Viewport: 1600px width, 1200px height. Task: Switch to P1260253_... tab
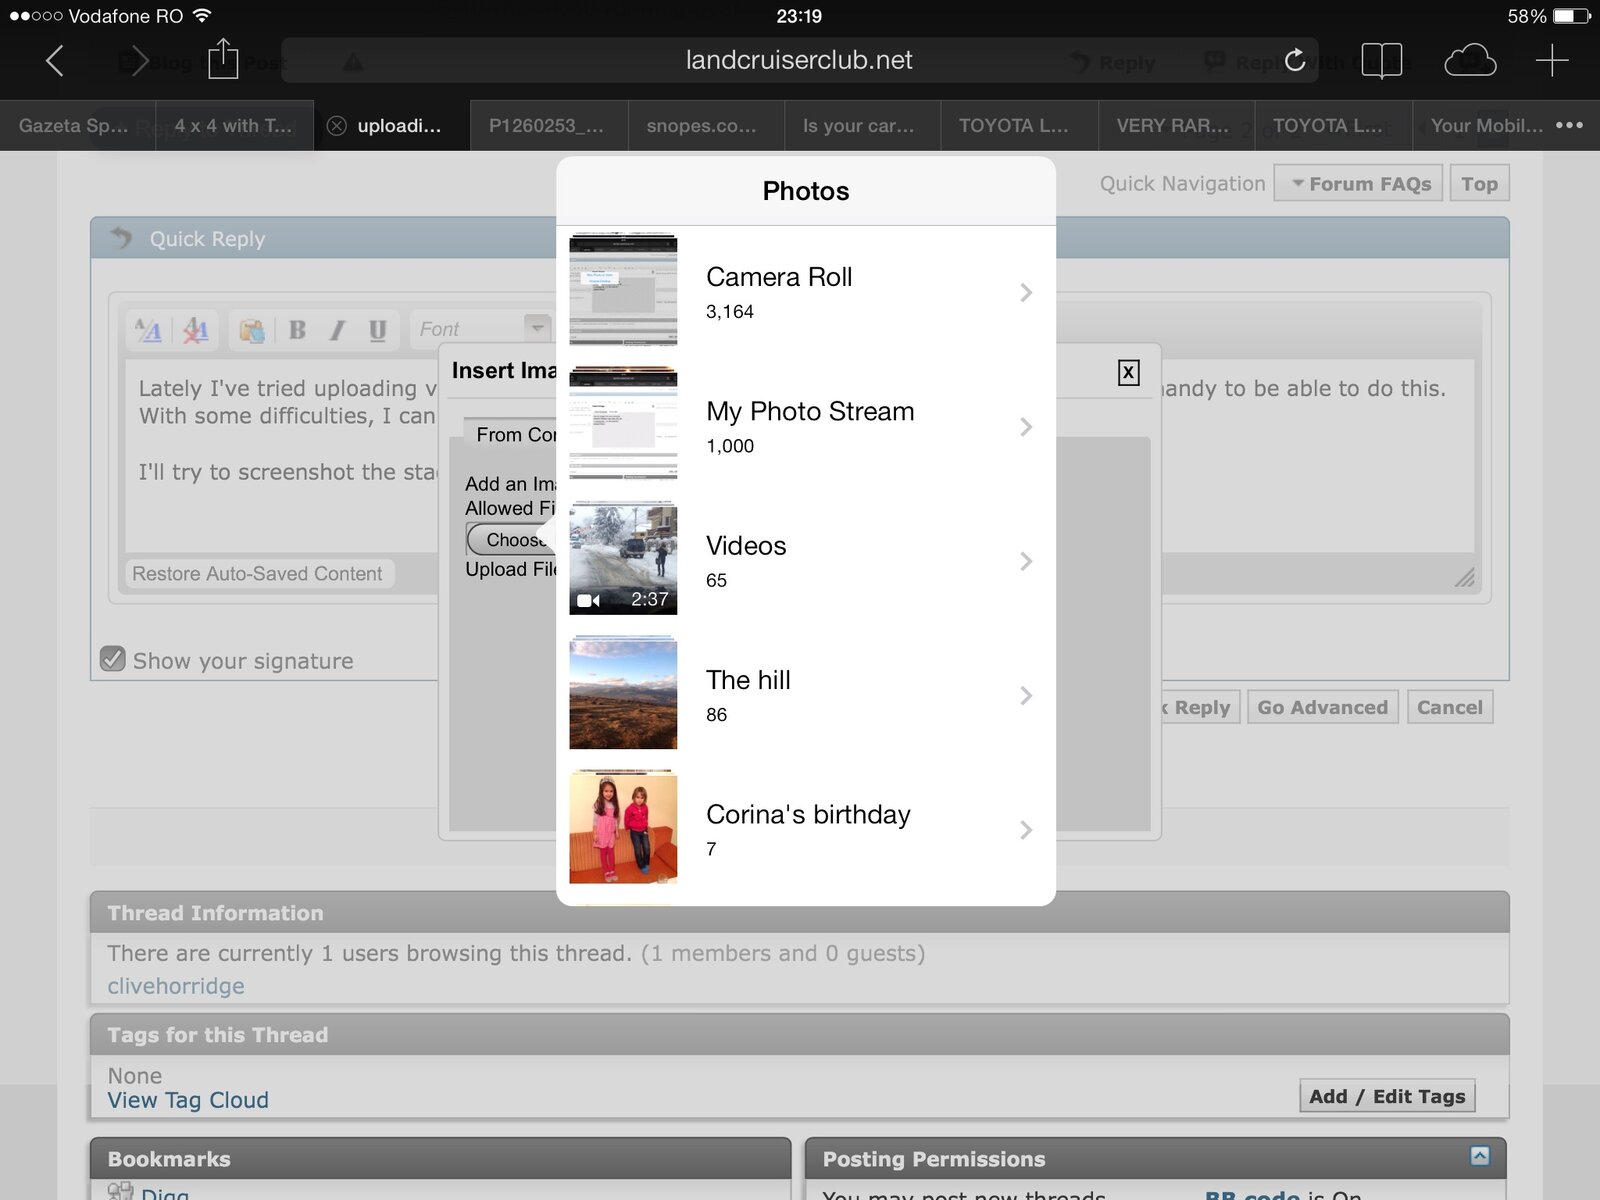click(x=549, y=126)
